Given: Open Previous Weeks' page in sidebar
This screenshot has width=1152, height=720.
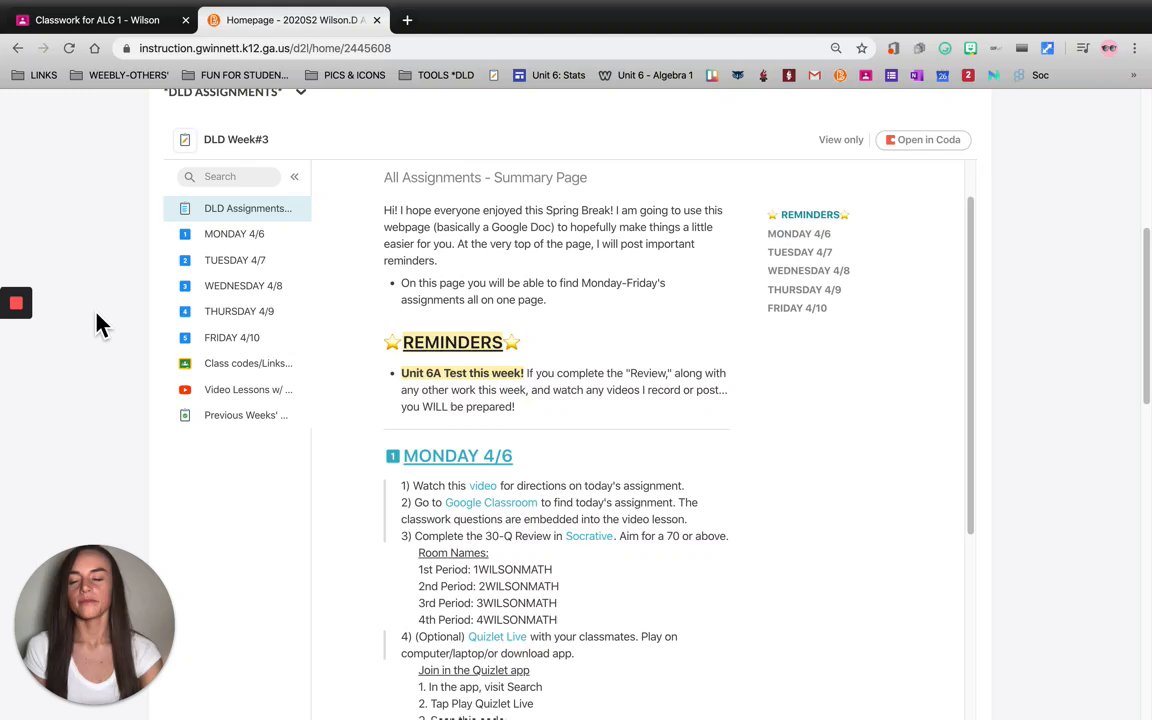Looking at the screenshot, I should [237, 416].
